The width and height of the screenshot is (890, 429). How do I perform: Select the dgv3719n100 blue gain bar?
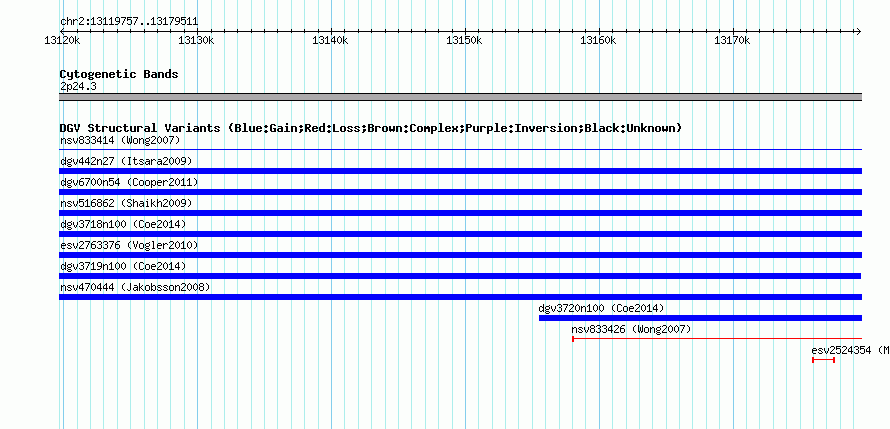(460, 276)
